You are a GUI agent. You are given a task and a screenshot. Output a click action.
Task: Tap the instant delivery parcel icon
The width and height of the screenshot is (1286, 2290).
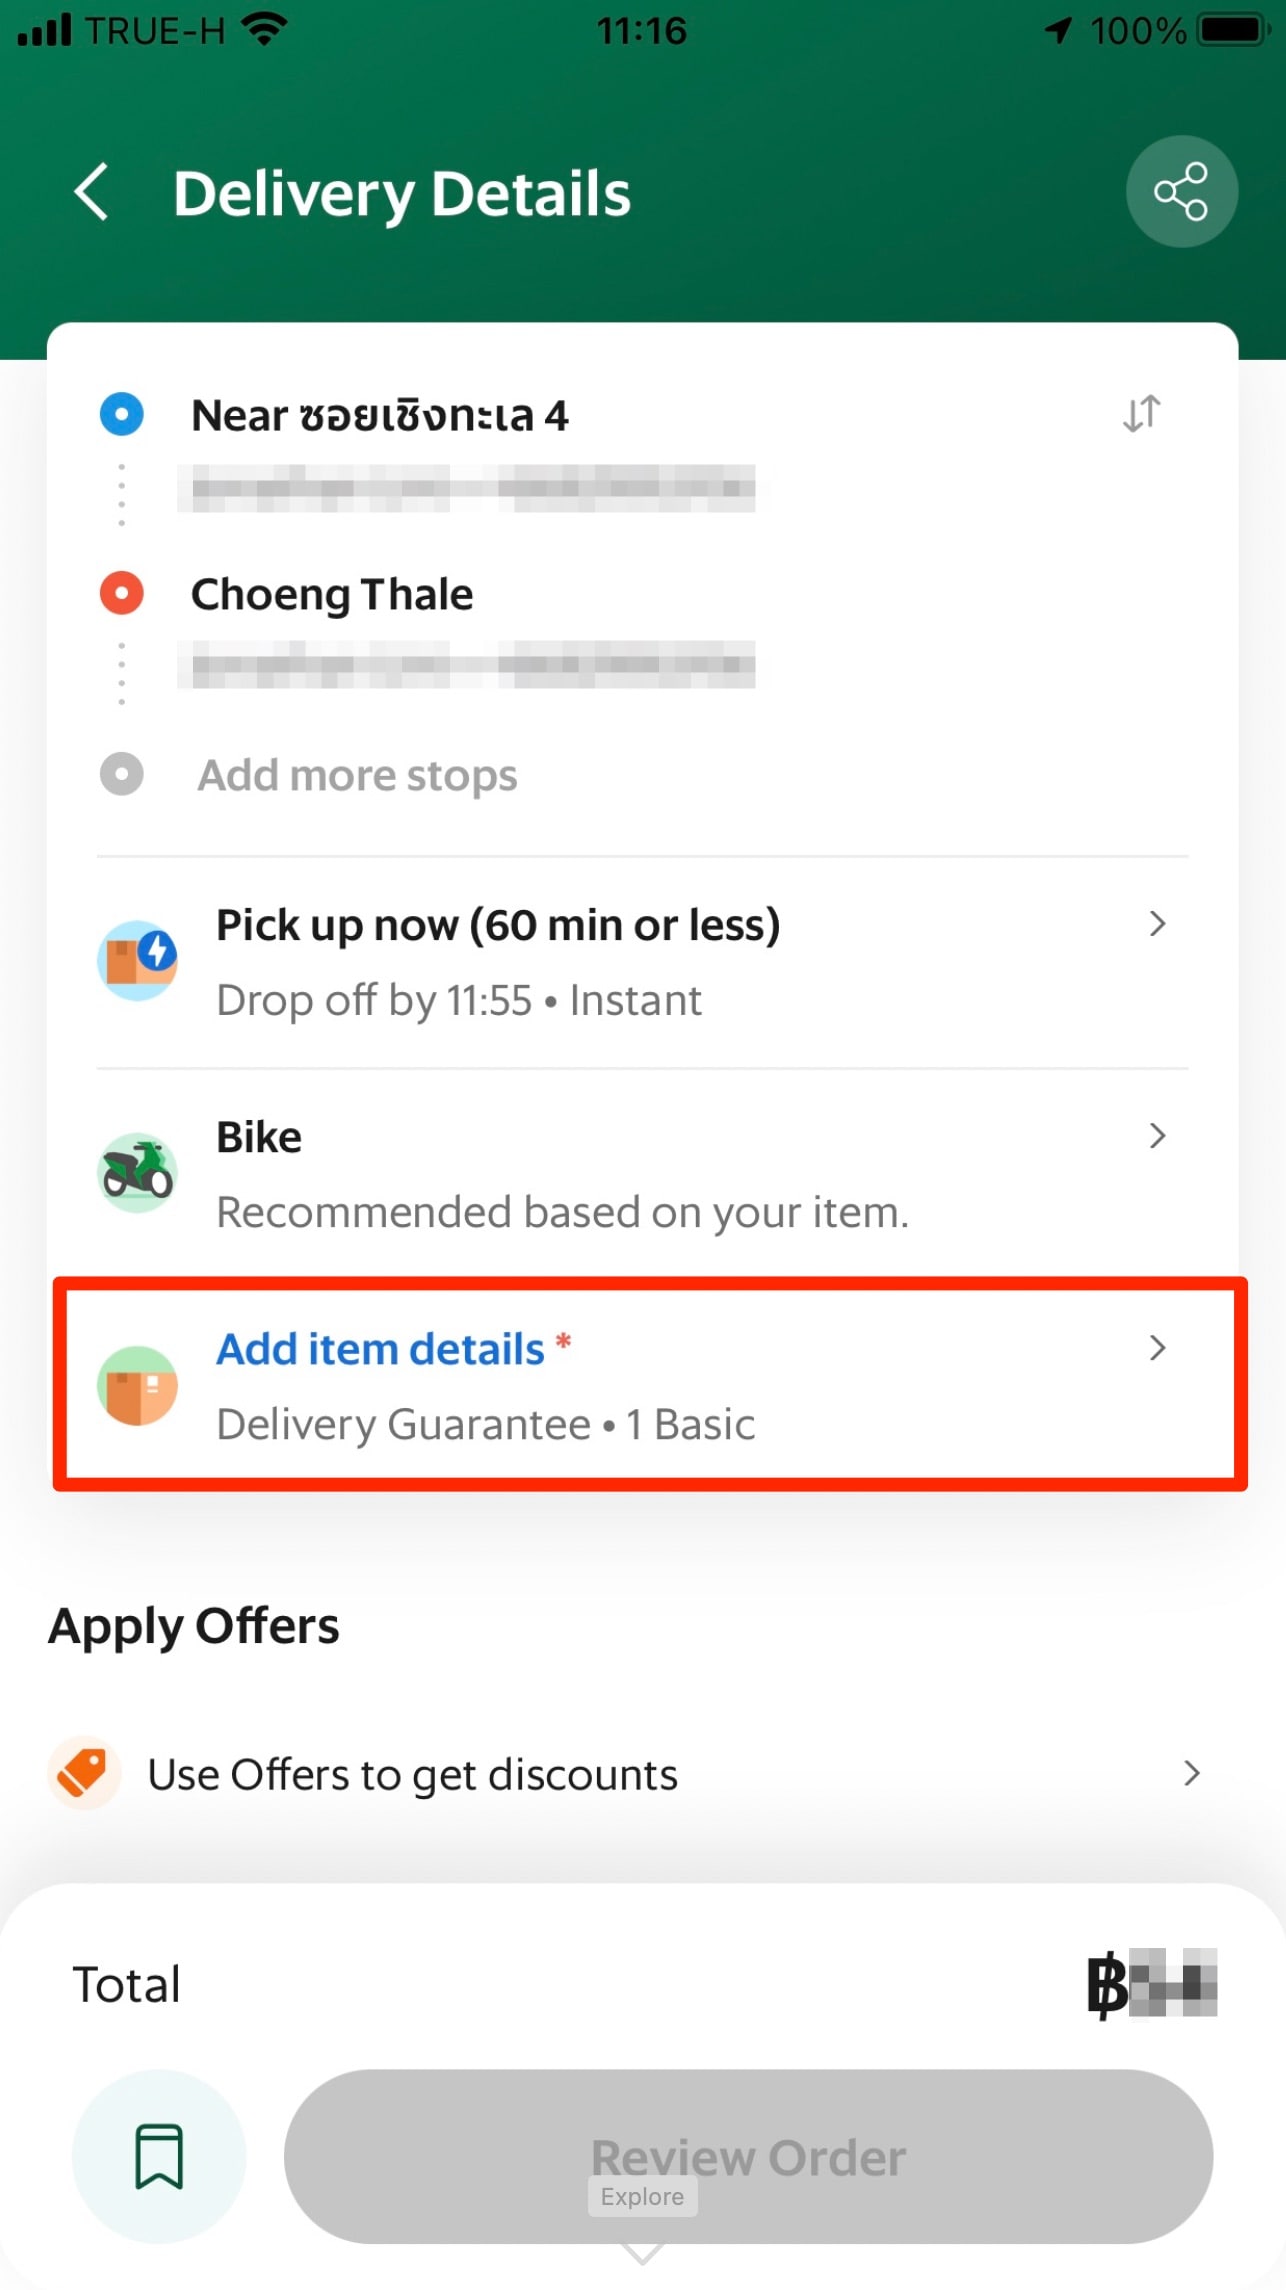138,960
